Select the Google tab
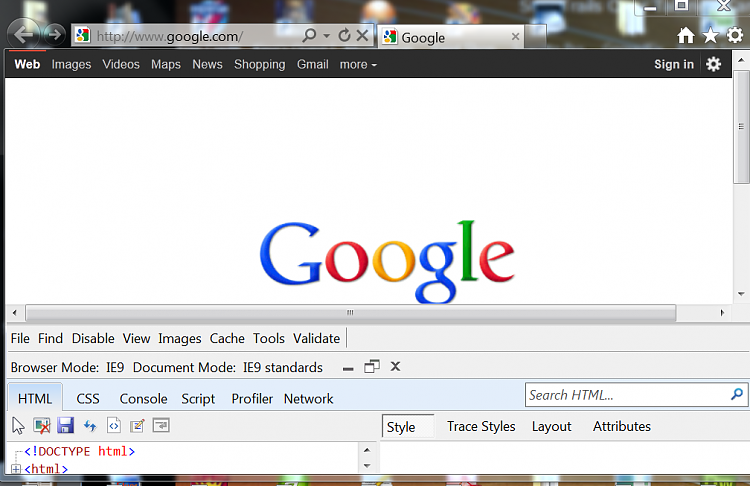 coord(451,37)
